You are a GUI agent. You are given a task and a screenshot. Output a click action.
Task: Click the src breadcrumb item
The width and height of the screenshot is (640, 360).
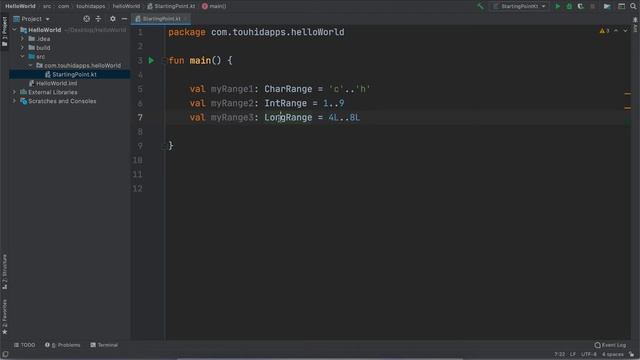(47, 6)
